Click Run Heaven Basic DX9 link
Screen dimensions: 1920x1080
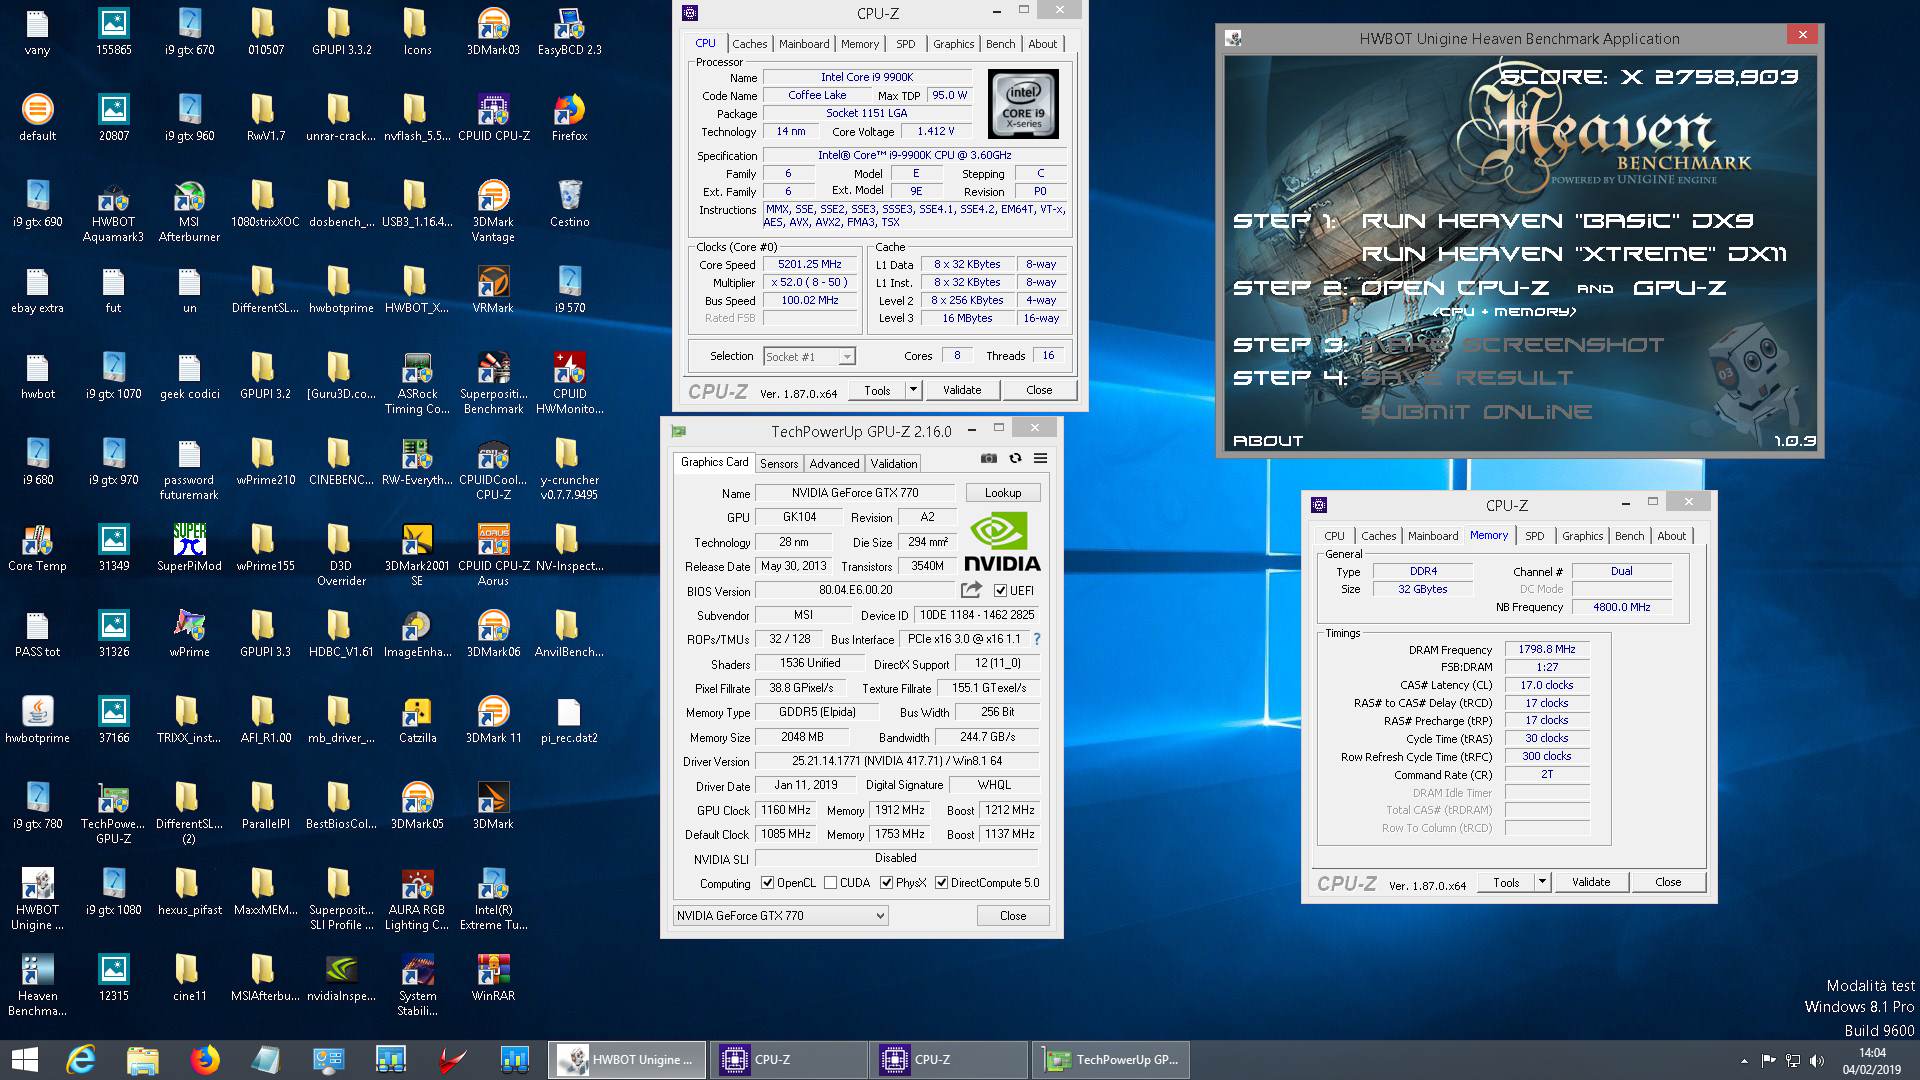[x=1557, y=221]
